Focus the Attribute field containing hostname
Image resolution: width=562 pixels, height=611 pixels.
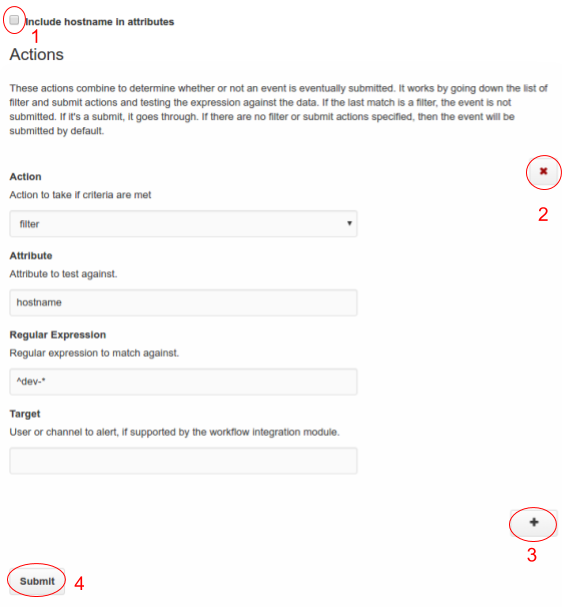(x=183, y=303)
